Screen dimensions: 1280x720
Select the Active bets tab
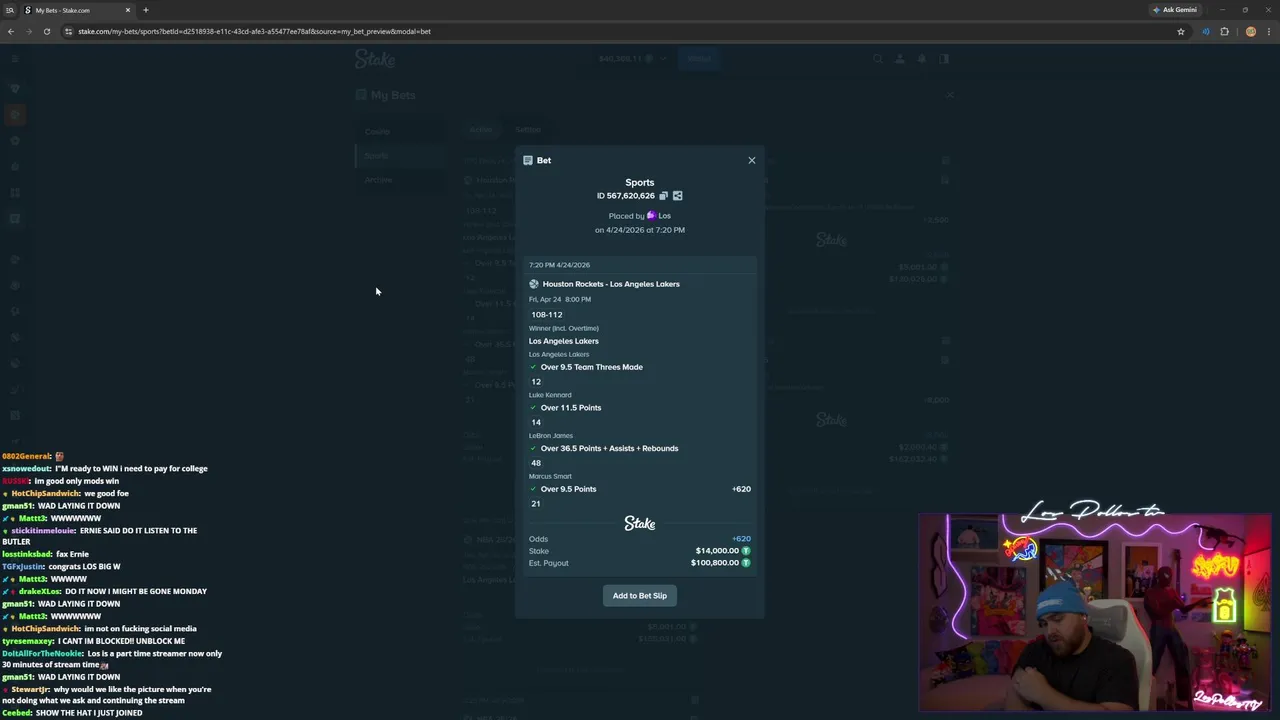point(481,130)
